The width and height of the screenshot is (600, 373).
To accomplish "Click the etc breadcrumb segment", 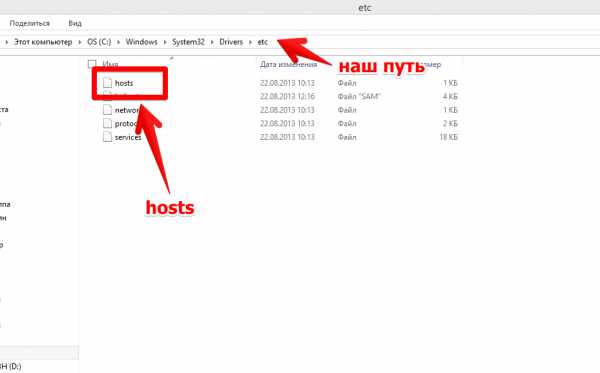I will click(x=262, y=42).
